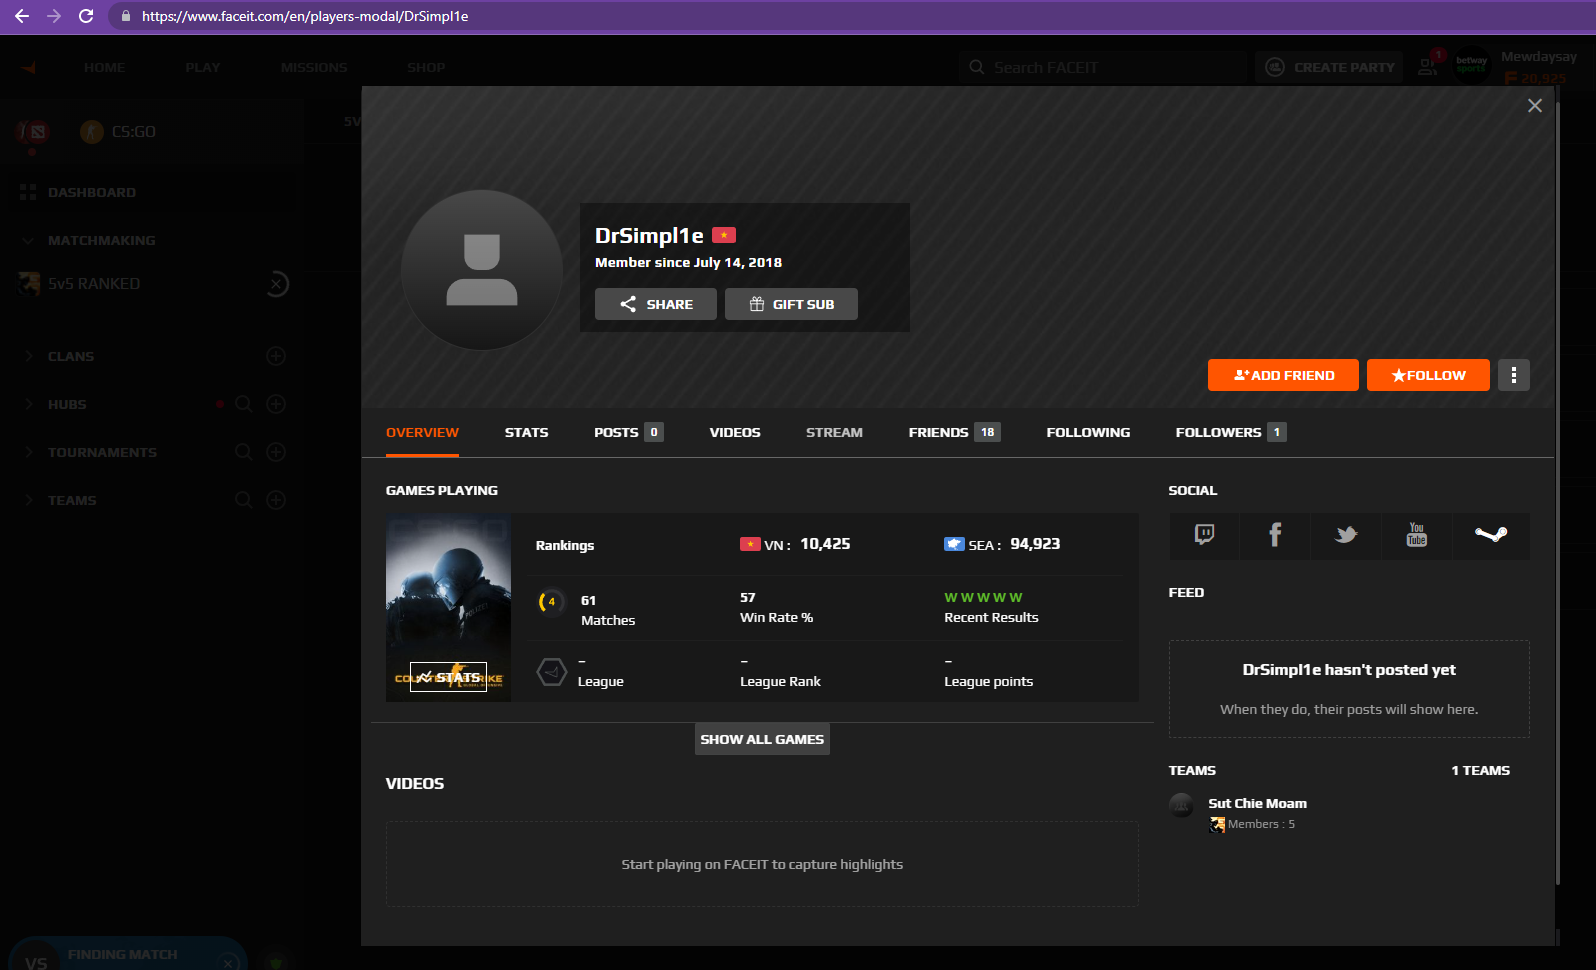
Task: Add a tournament with plus icon
Action: tap(277, 452)
